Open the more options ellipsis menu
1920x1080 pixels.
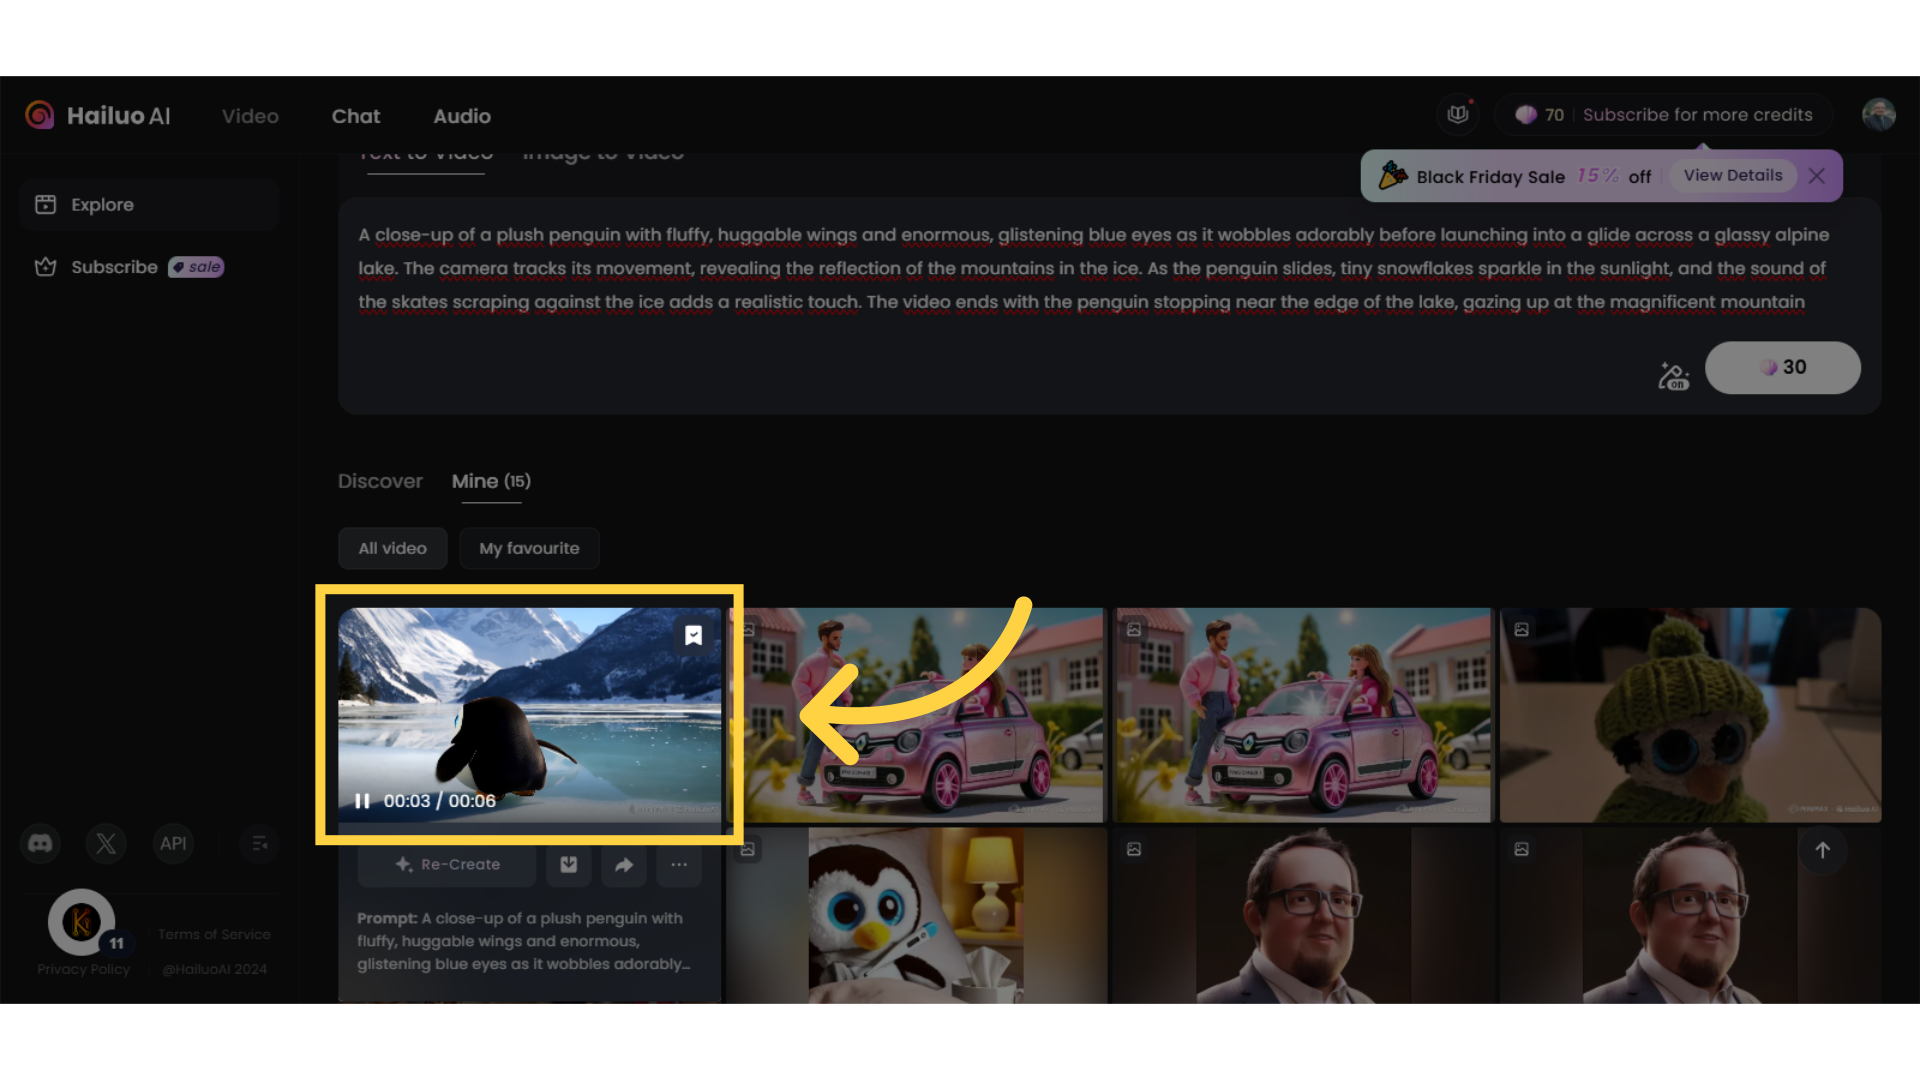coord(679,865)
